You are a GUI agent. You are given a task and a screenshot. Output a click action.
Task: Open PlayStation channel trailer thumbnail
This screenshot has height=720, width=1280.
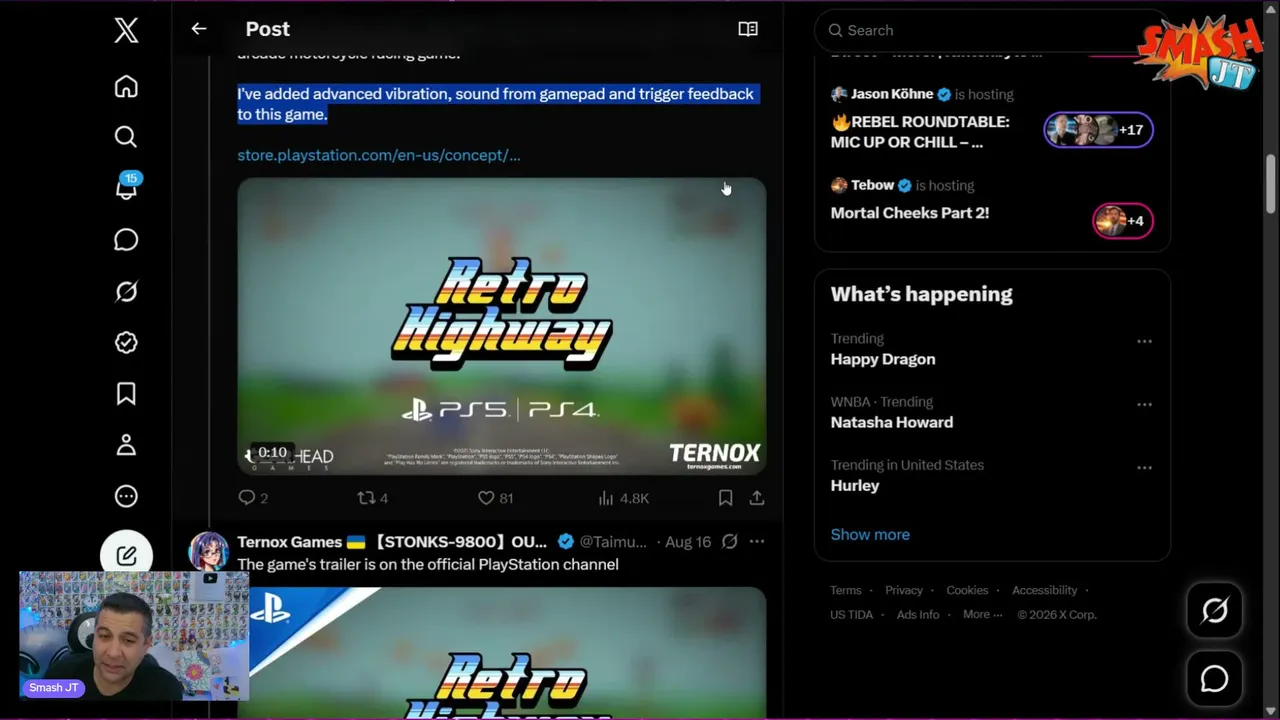click(x=502, y=652)
